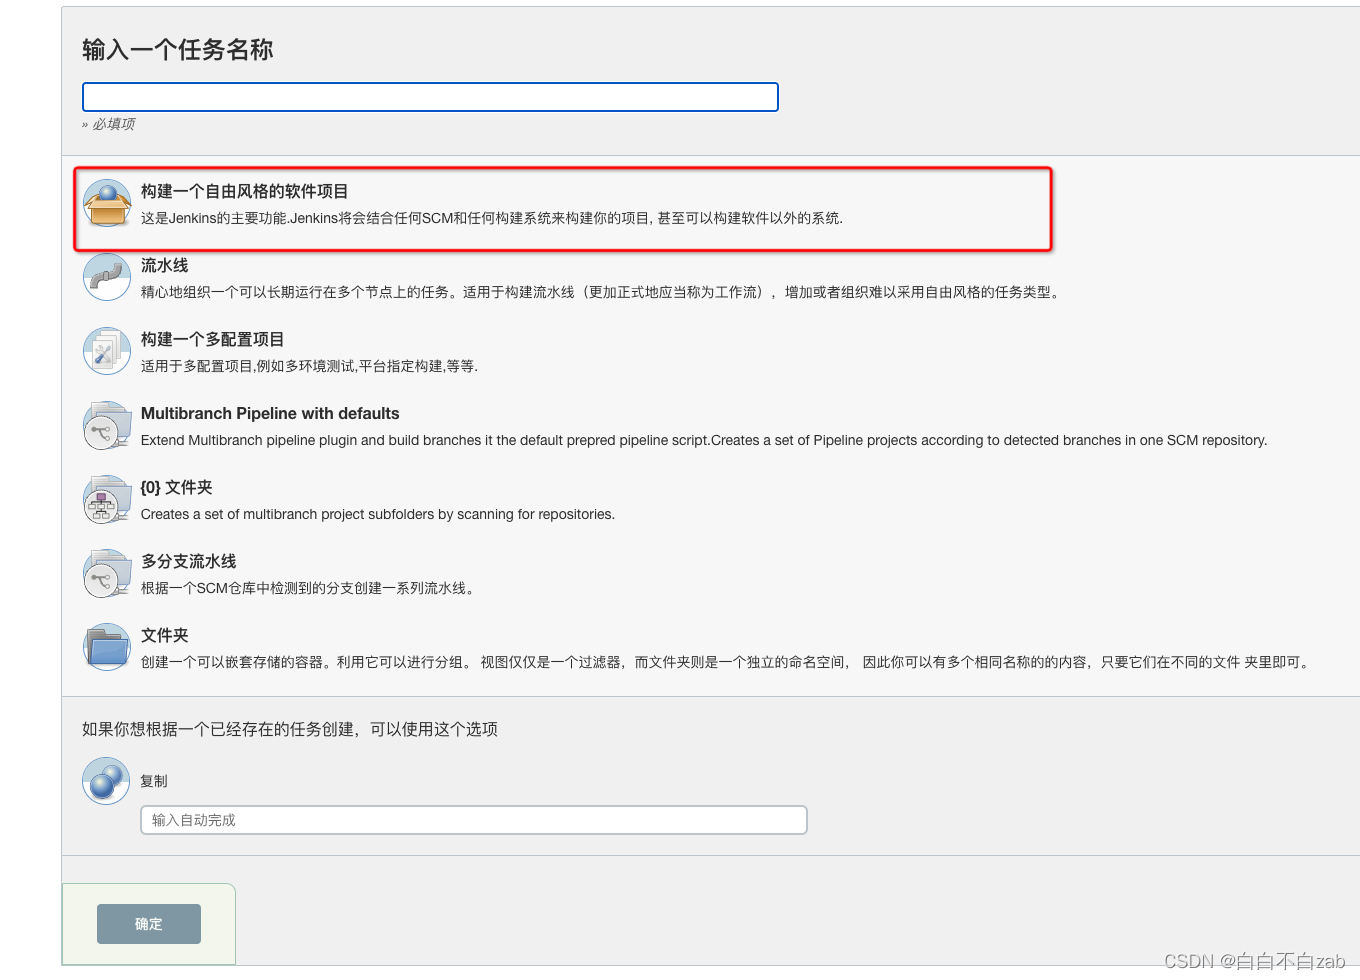Choose Multibranch Pipeline with defaults title

[270, 413]
